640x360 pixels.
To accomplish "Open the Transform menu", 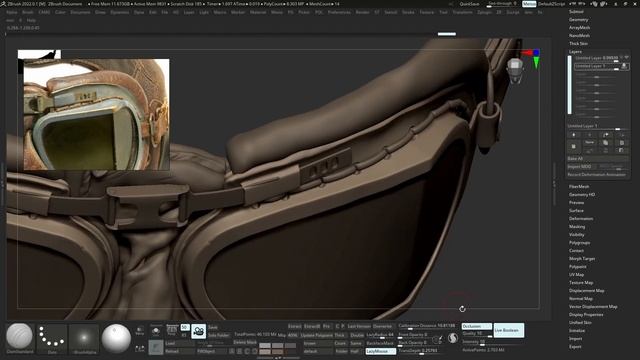I will tap(462, 12).
